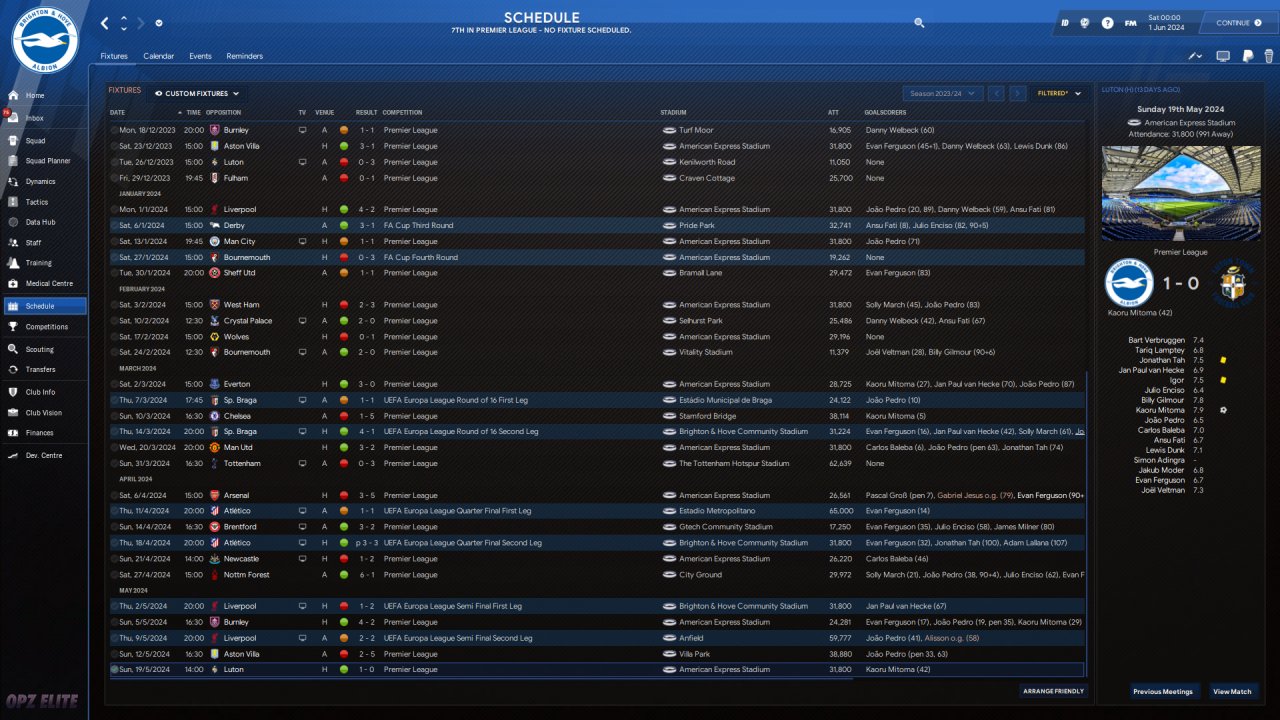Open the Season 2023/24 dropdown
This screenshot has height=720, width=1280.
pos(943,93)
